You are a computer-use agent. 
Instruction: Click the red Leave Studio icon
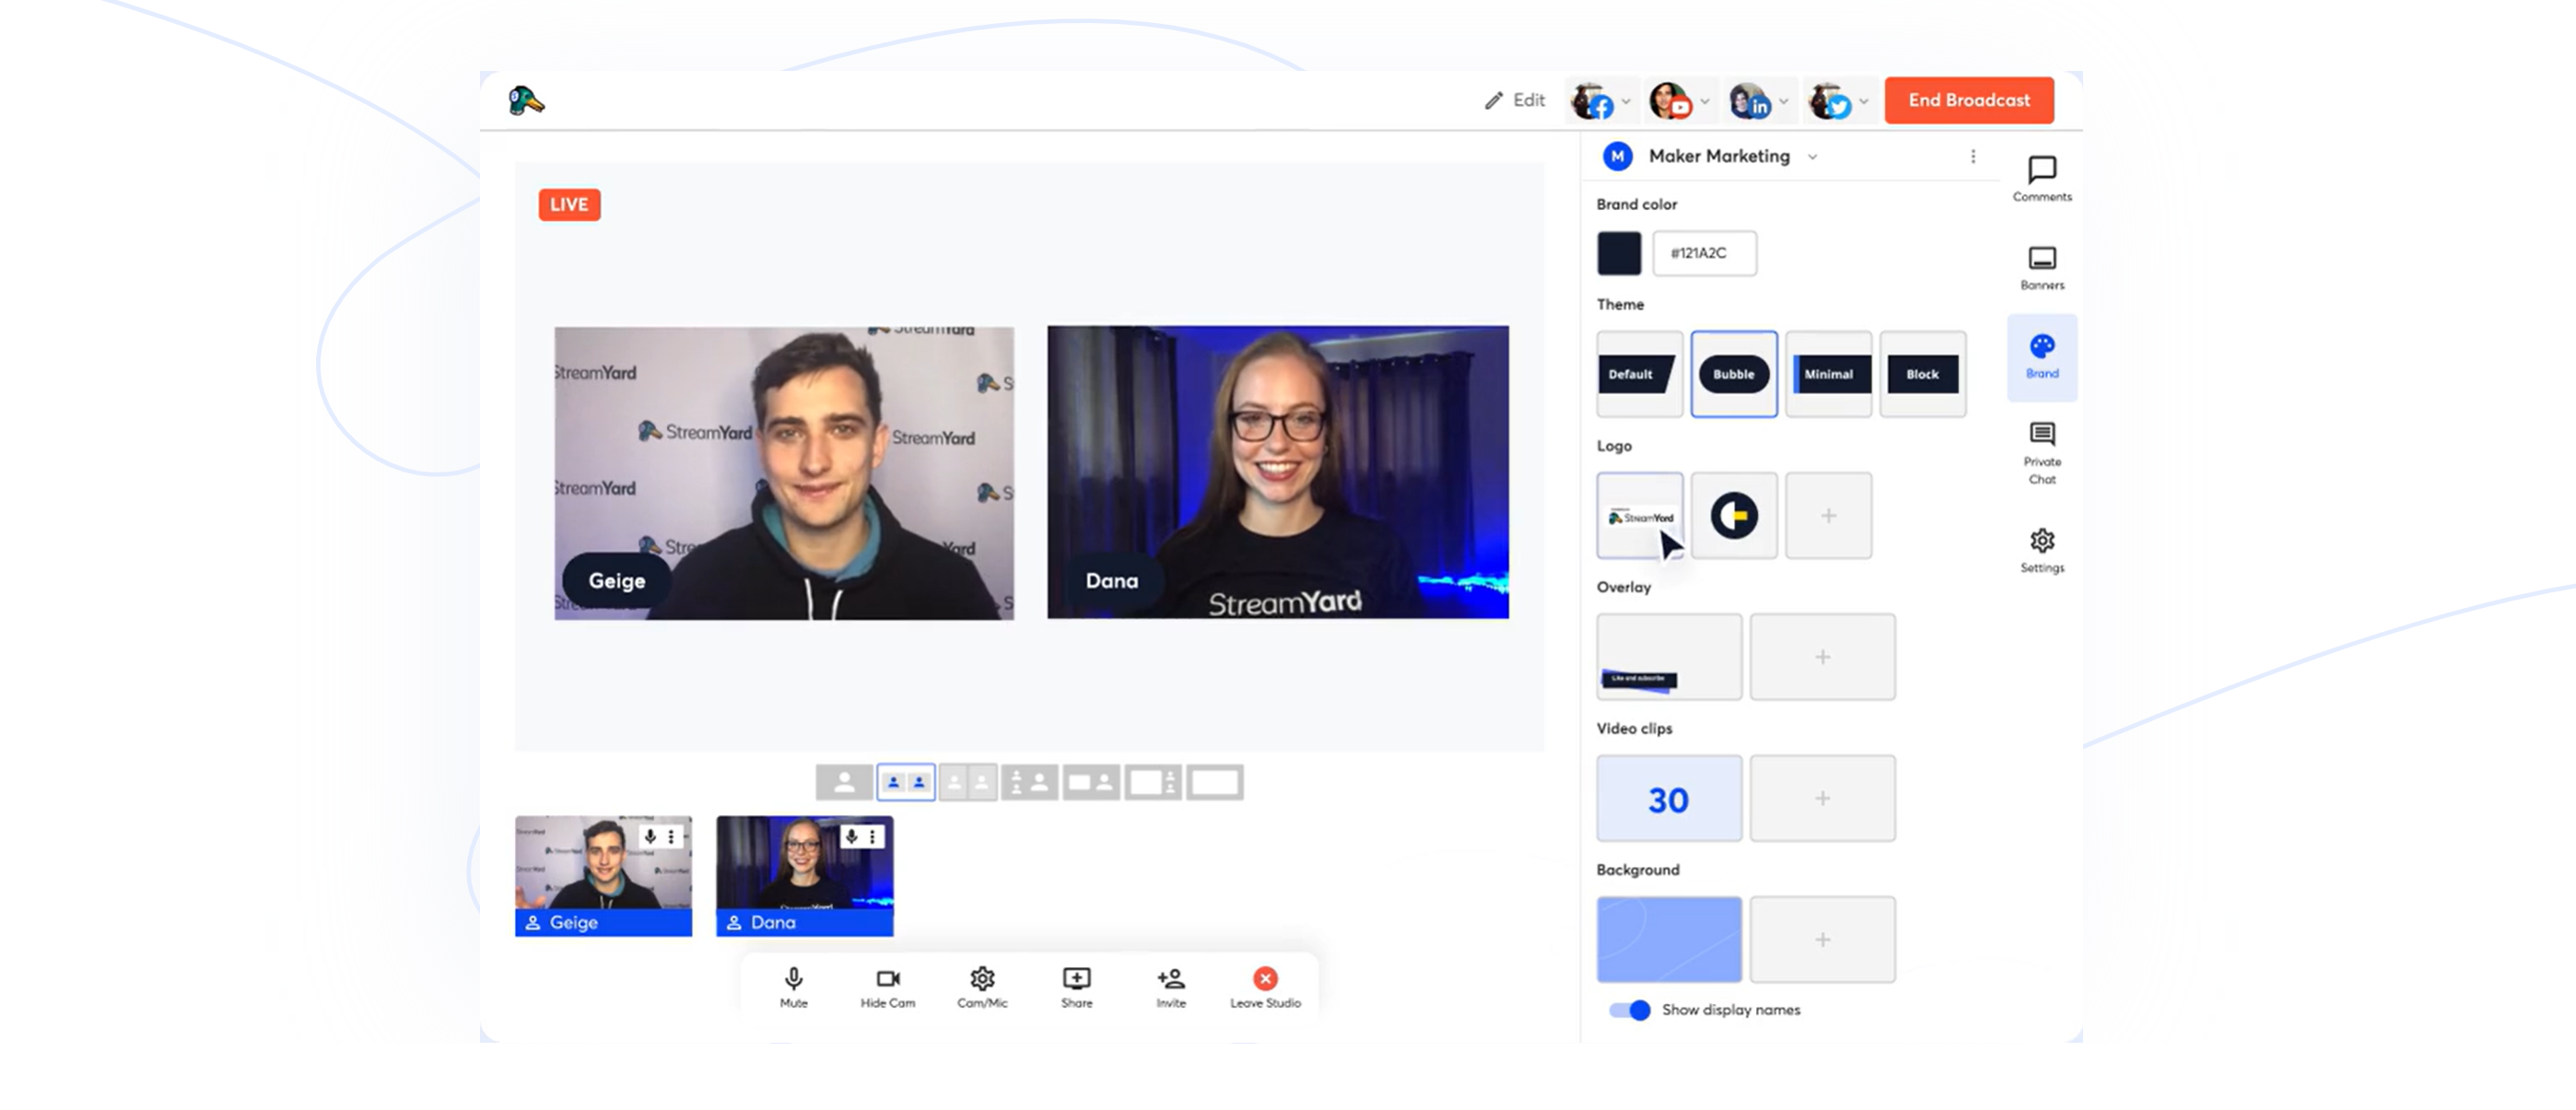(x=1265, y=979)
